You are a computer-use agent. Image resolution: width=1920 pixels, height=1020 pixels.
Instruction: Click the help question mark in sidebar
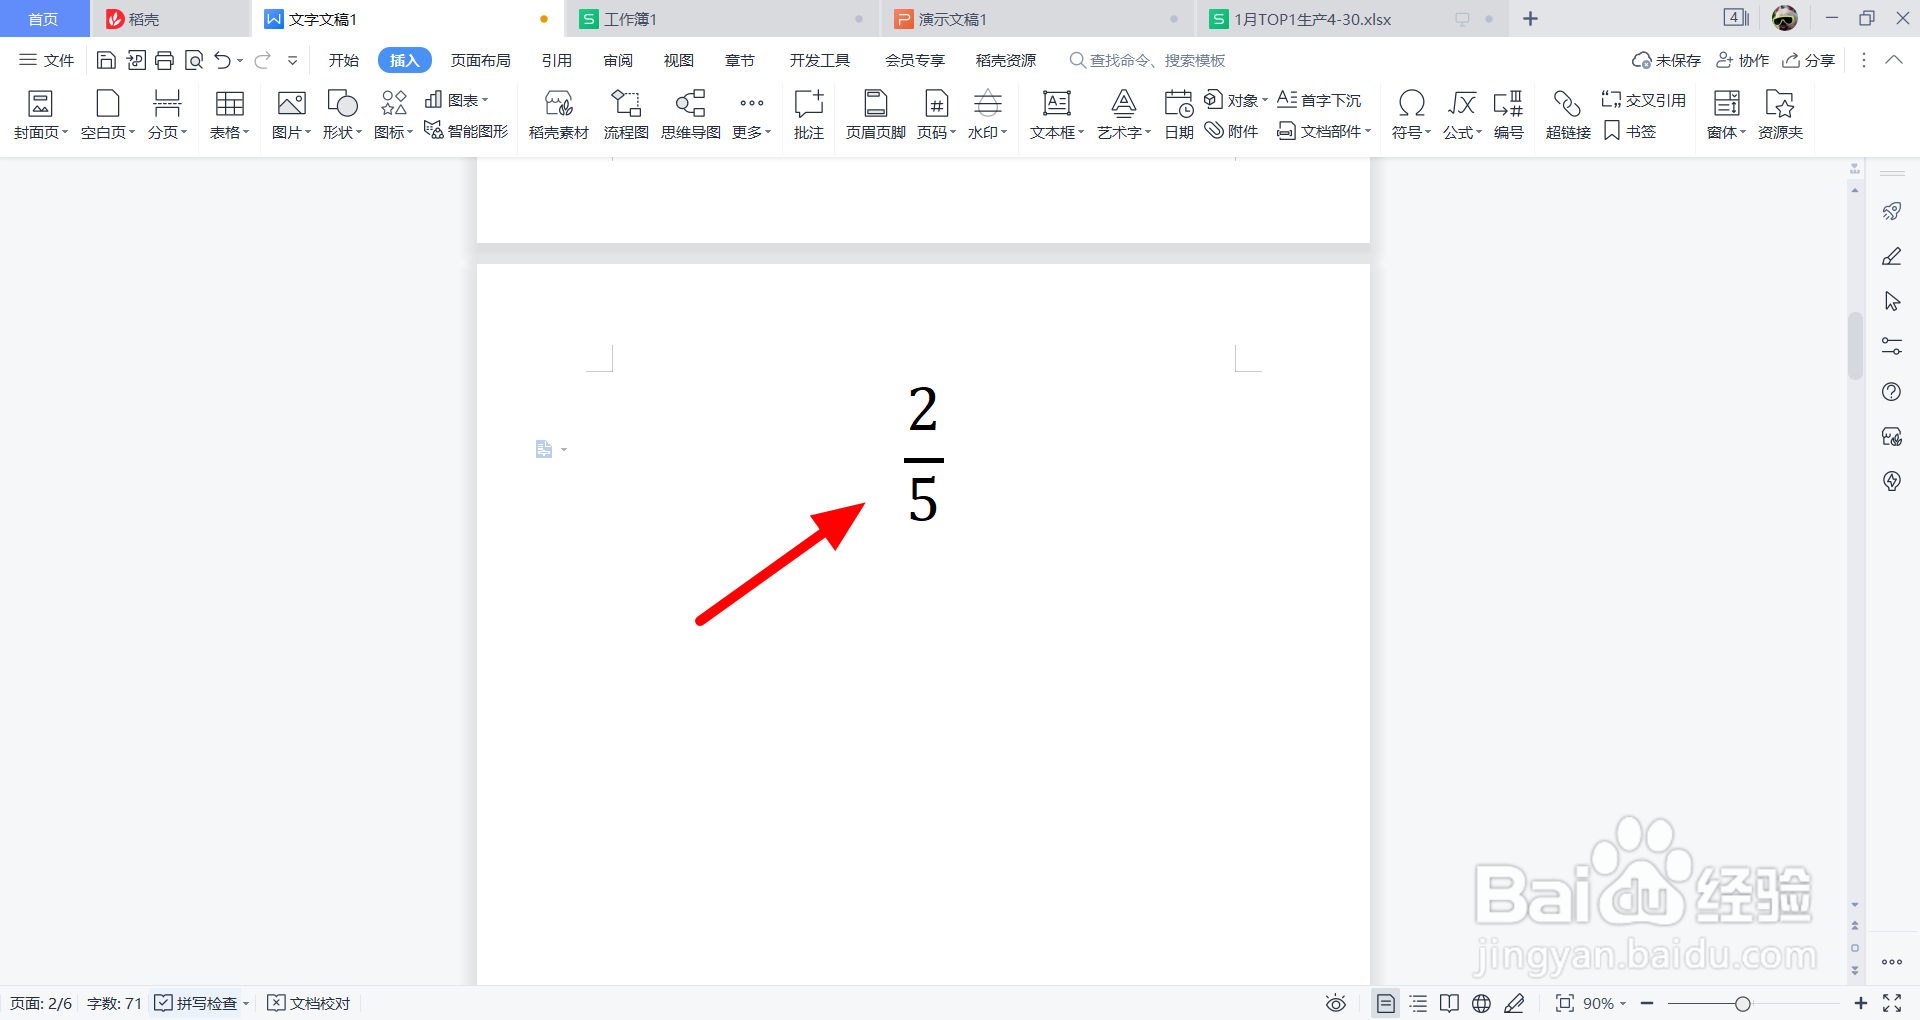click(x=1892, y=392)
